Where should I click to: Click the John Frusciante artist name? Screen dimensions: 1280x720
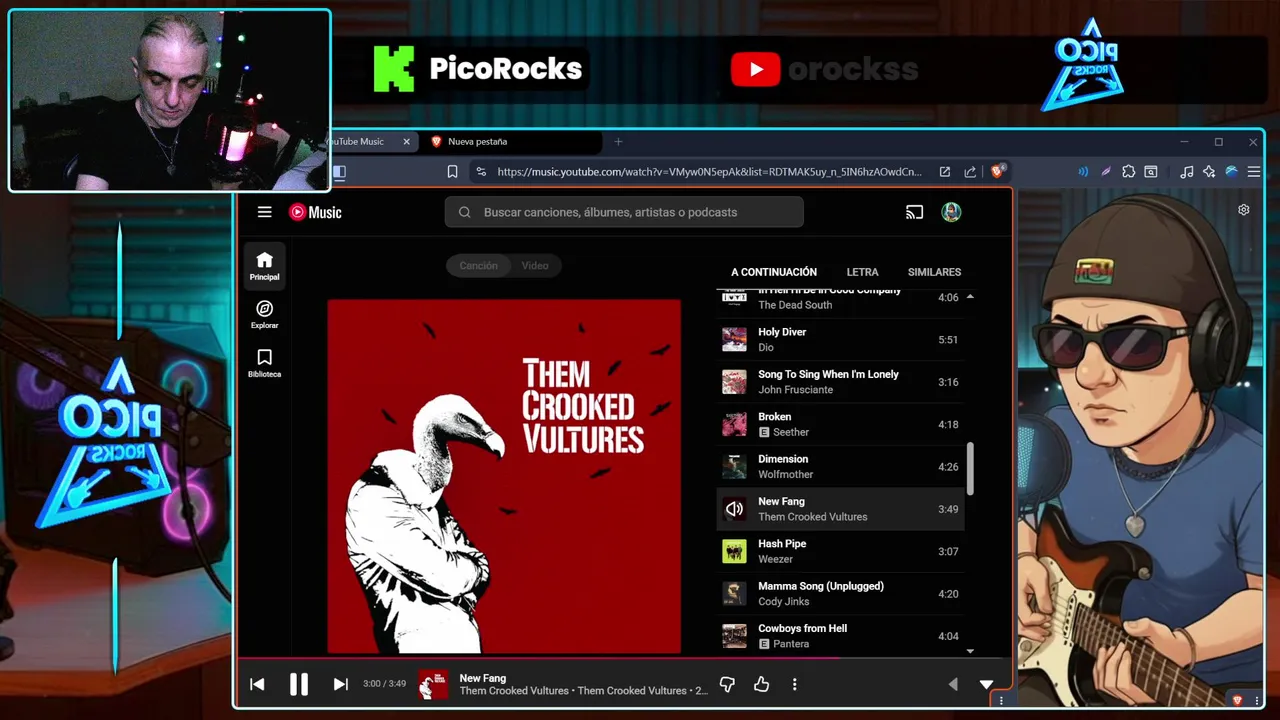pos(795,390)
